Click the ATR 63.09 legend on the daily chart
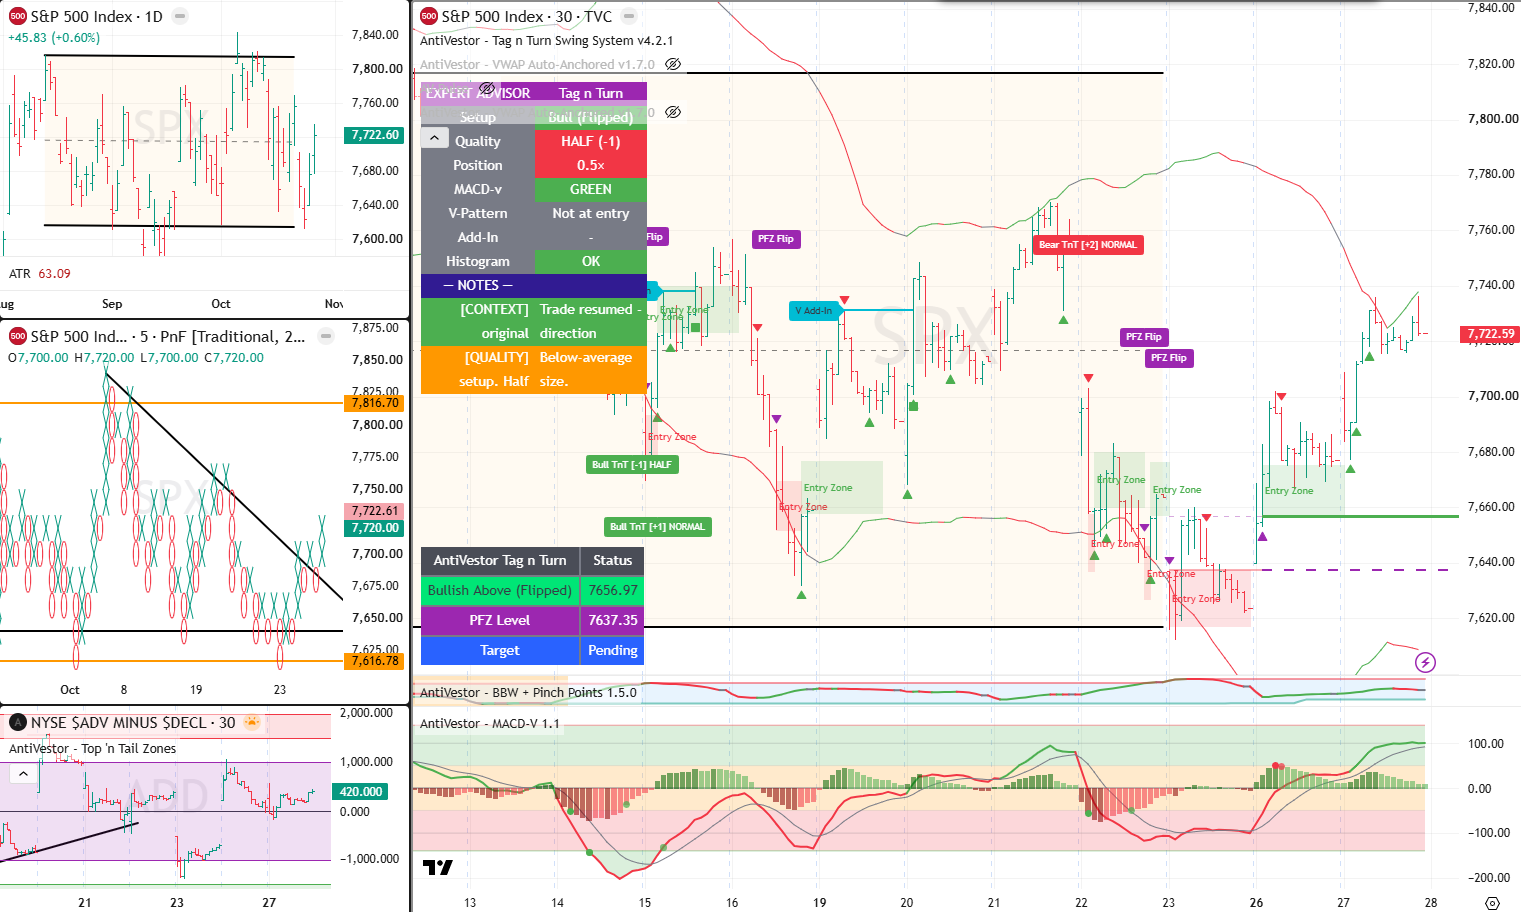 click(40, 273)
